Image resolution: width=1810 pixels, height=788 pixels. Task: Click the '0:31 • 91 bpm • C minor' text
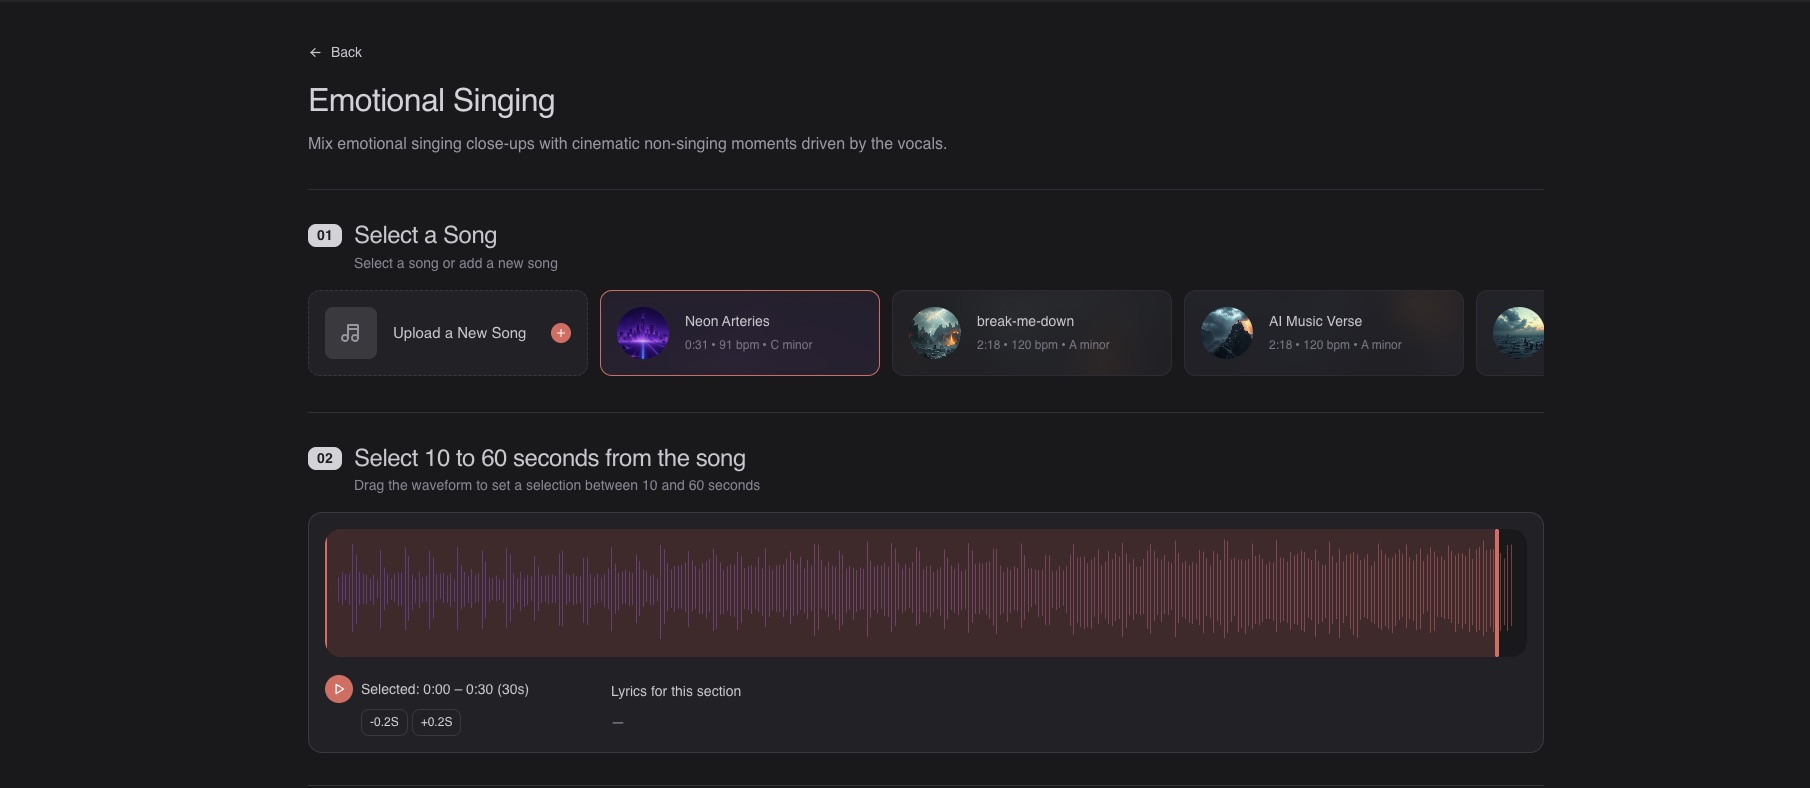[749, 345]
